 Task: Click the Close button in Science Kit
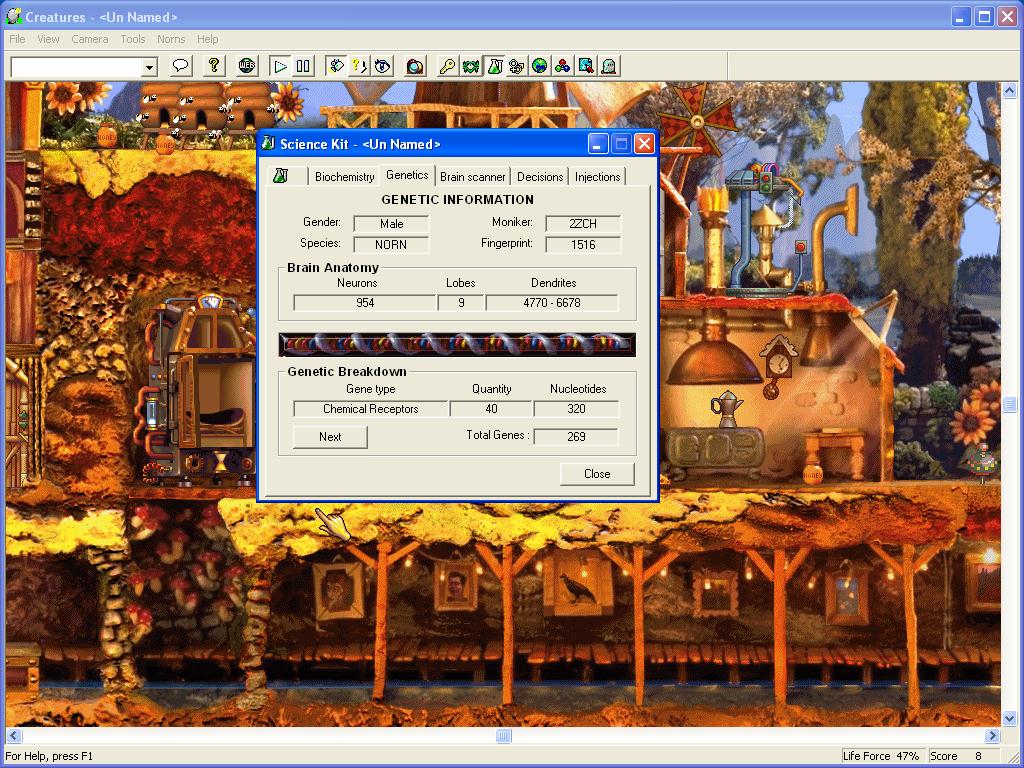coord(597,474)
